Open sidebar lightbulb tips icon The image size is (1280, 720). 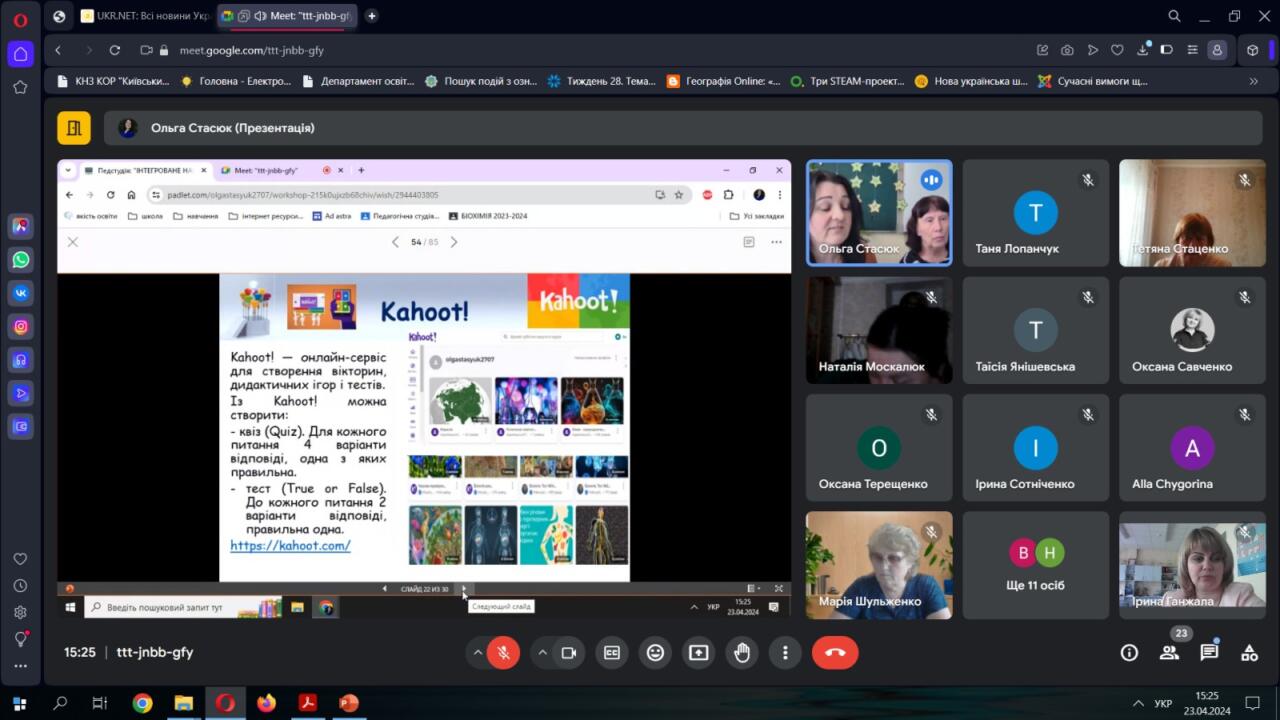coord(20,639)
